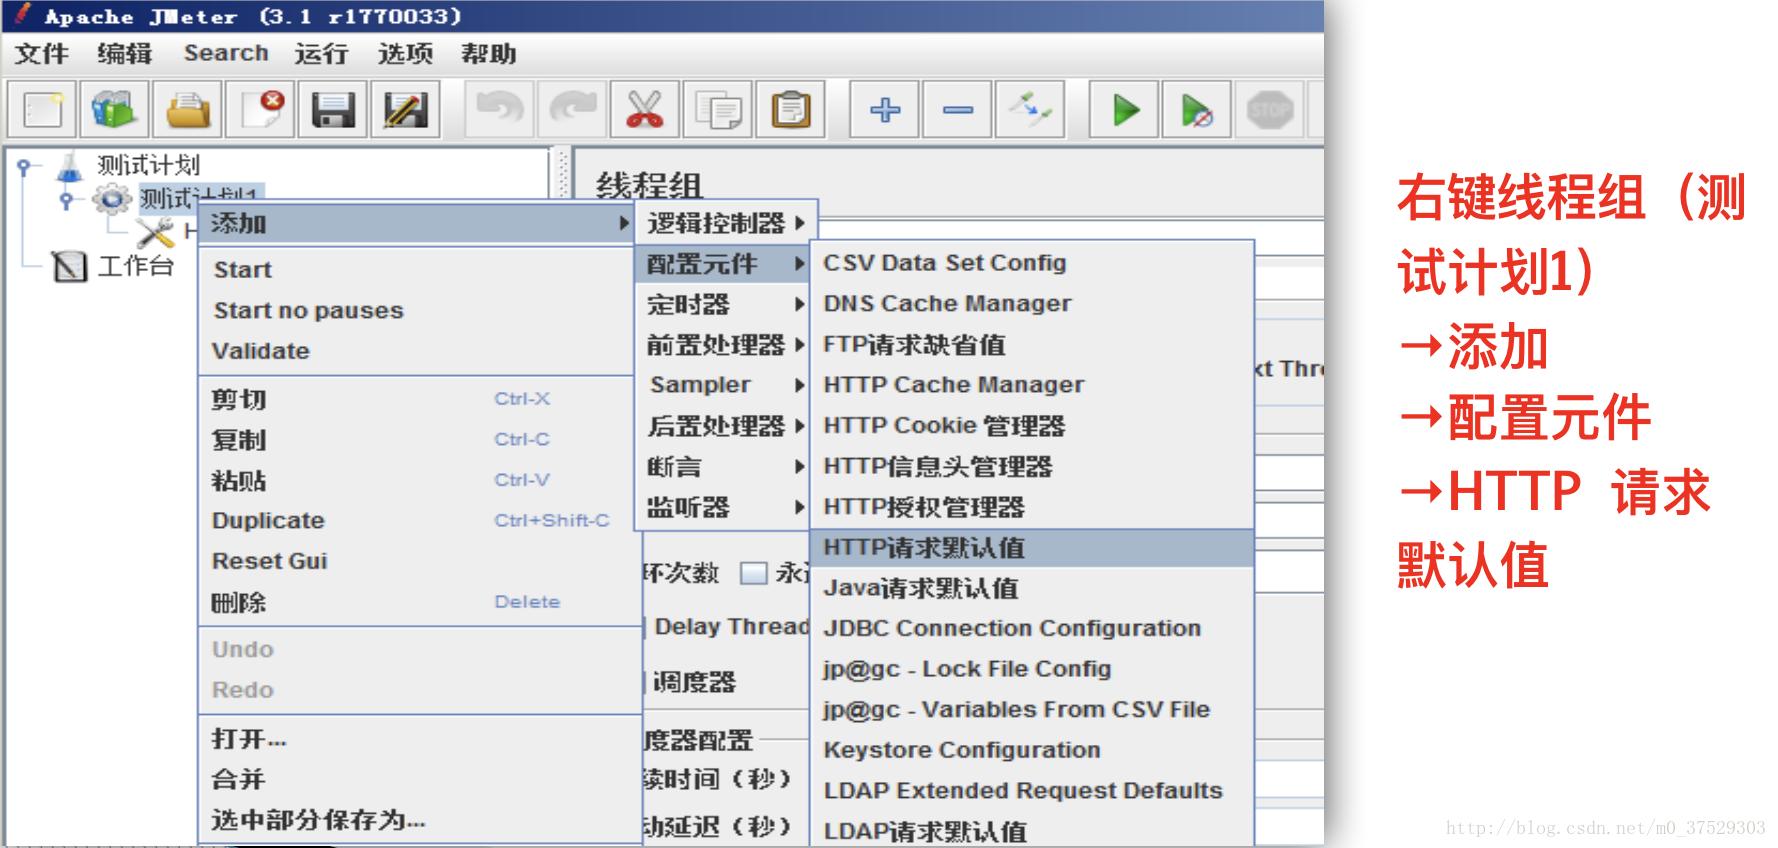Screen dimensions: 1778x848
Task: Choose HTTP Cache Manager
Action: [x=1032, y=385]
